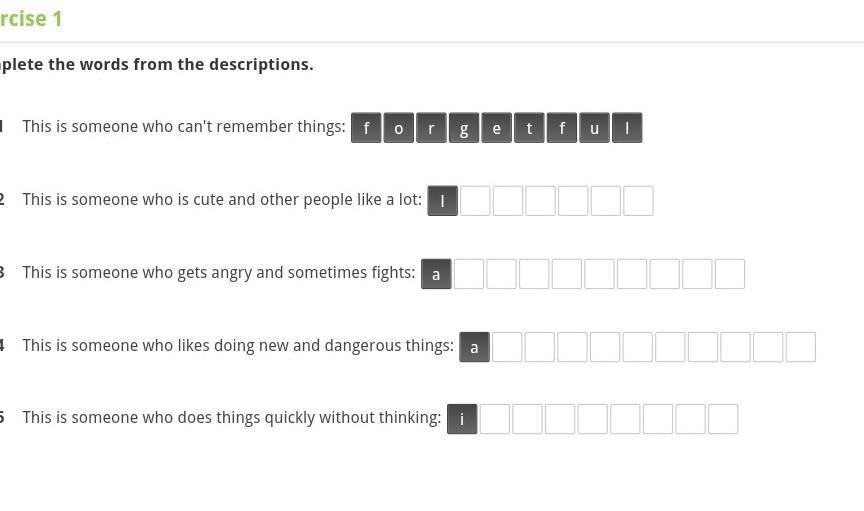Select the second letter box of the 'without thinking' word
The image size is (864, 511).
pyautogui.click(x=495, y=419)
